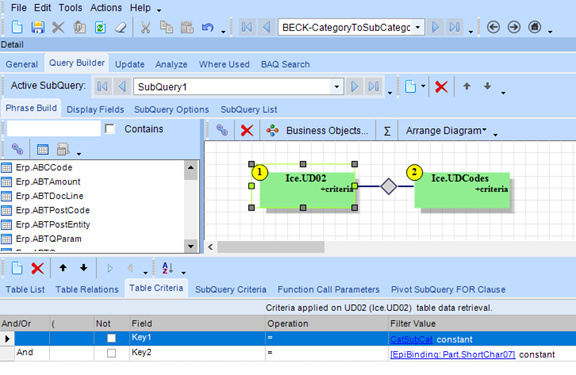The image size is (576, 375).
Task: Click the Copy icon beside scissors
Action: pos(166,27)
